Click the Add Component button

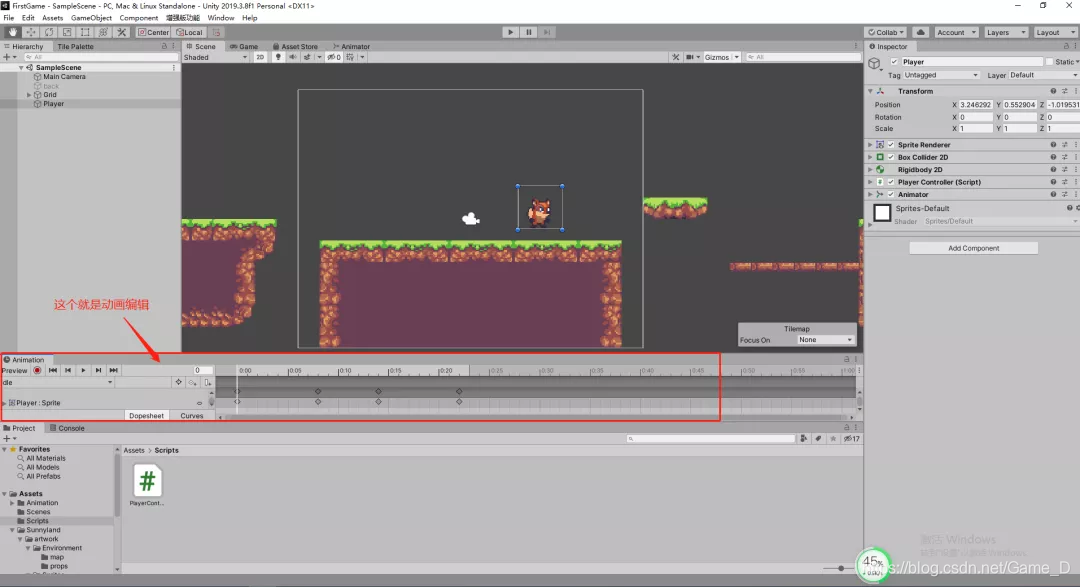tap(973, 248)
